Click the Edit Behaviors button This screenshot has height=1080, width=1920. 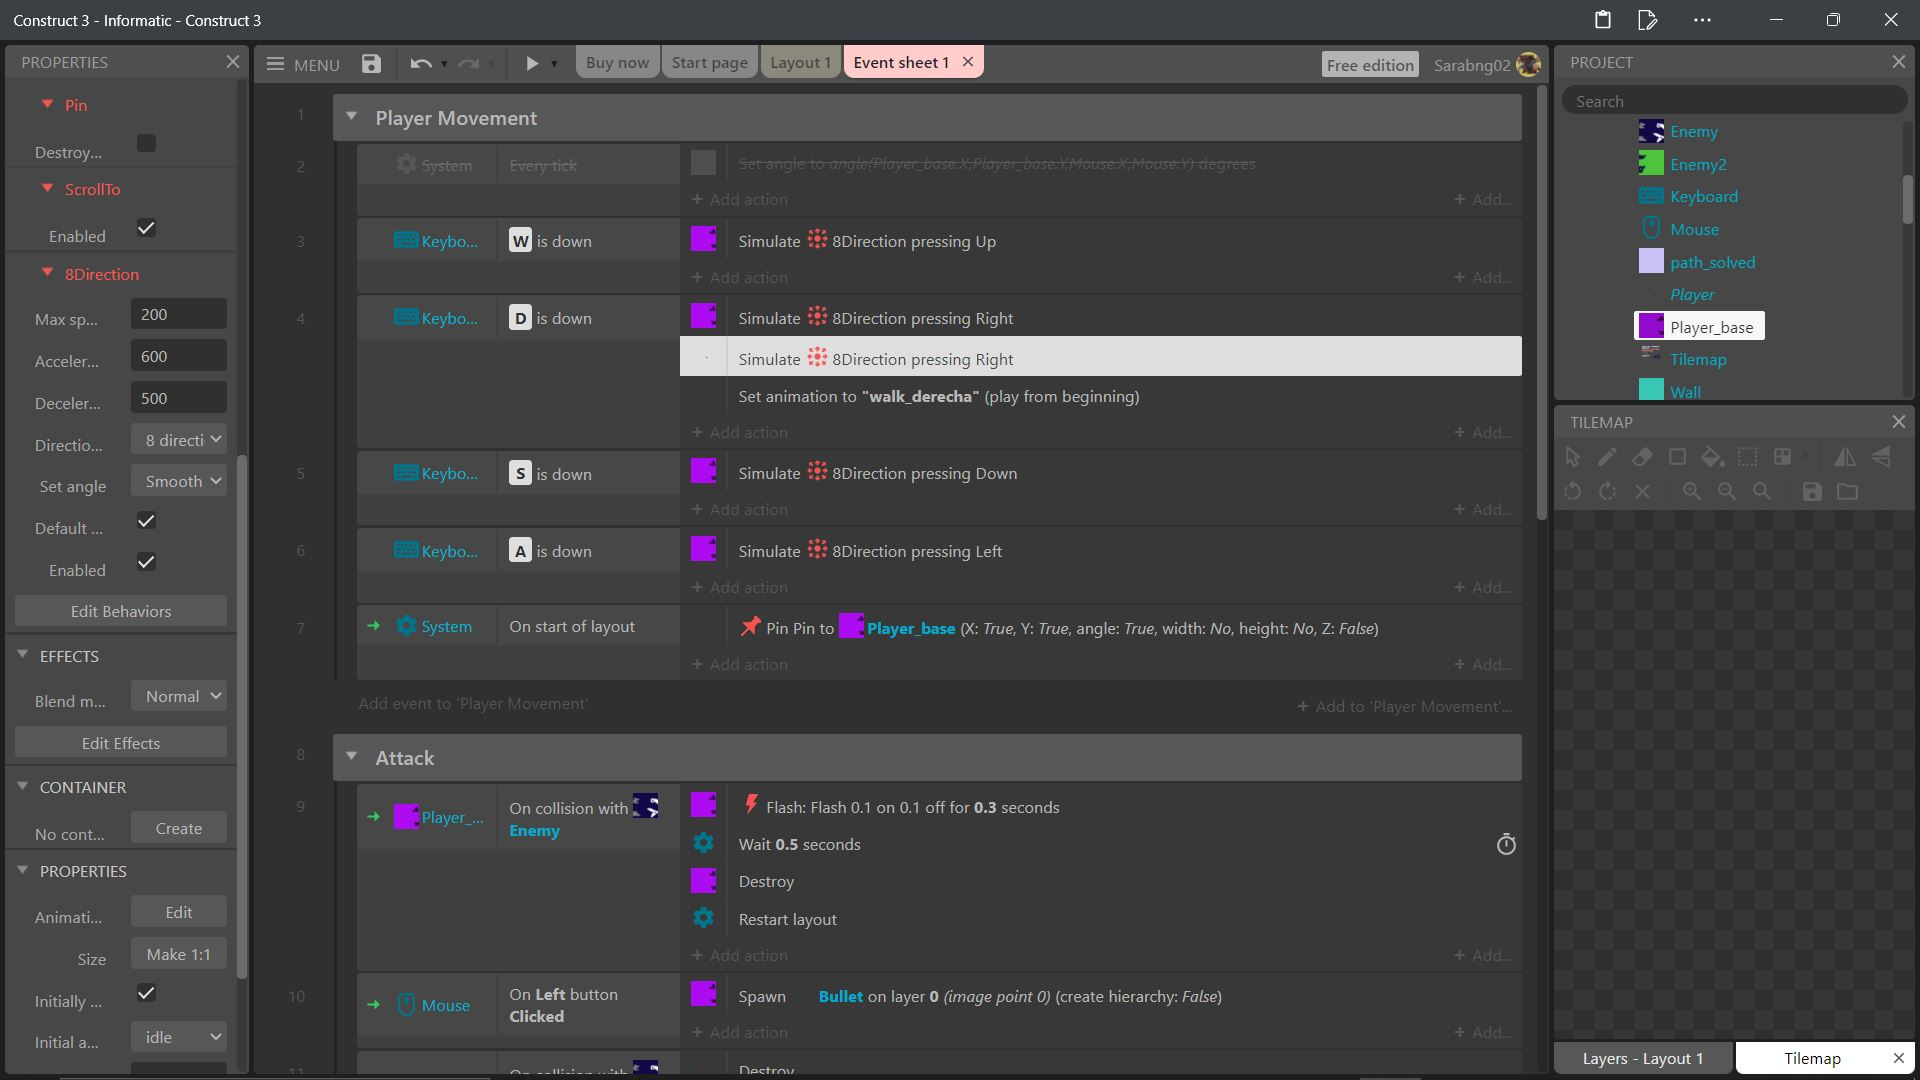(119, 610)
